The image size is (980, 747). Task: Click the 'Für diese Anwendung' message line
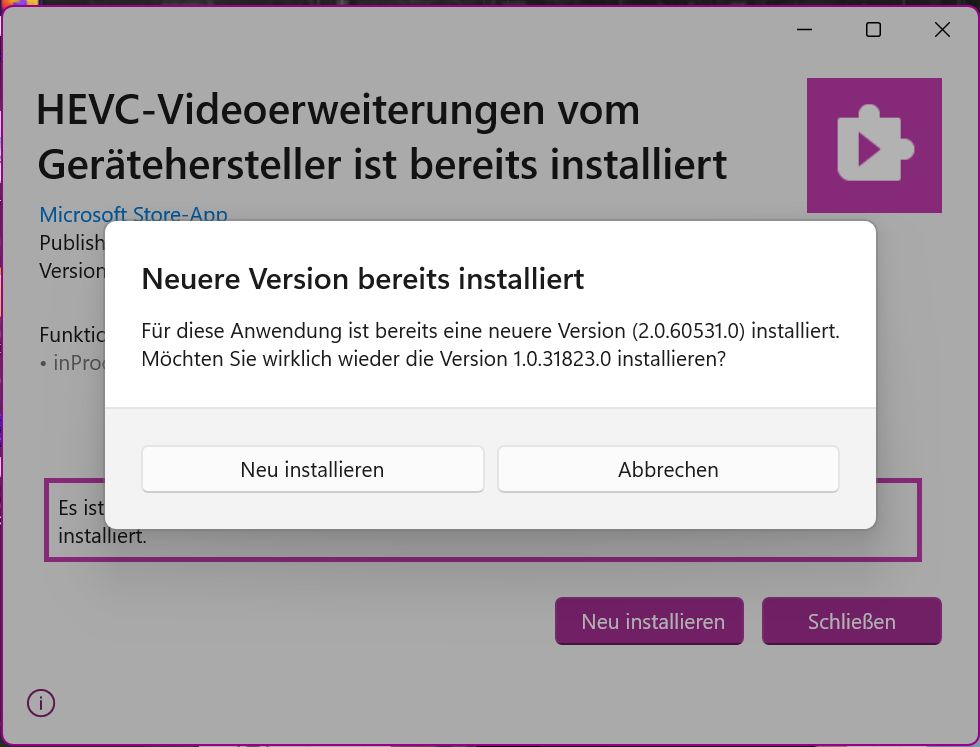tap(491, 331)
